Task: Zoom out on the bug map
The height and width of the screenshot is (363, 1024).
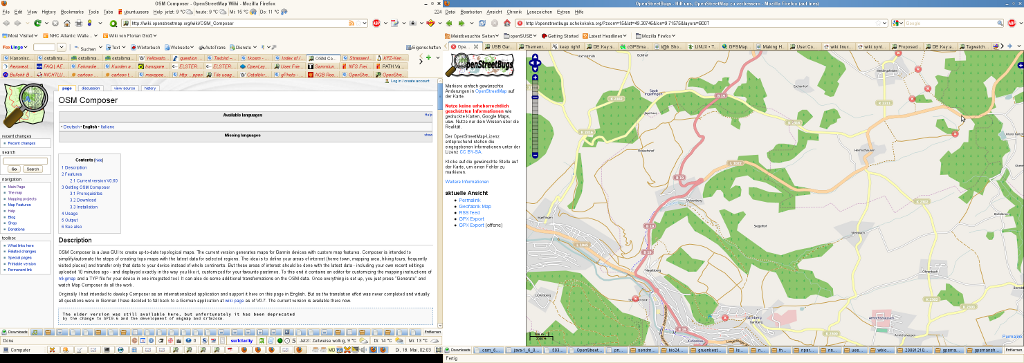Action: 535,155
